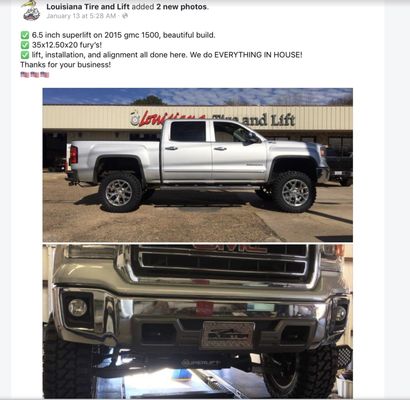
Task: Click the globe audience privacy icon
Action: (x=125, y=16)
